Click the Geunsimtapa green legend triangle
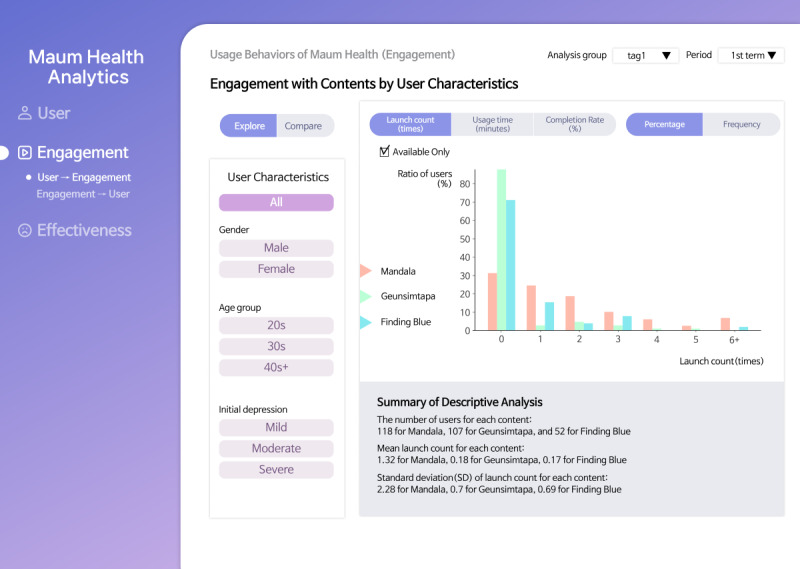The width and height of the screenshot is (800, 569). point(365,296)
